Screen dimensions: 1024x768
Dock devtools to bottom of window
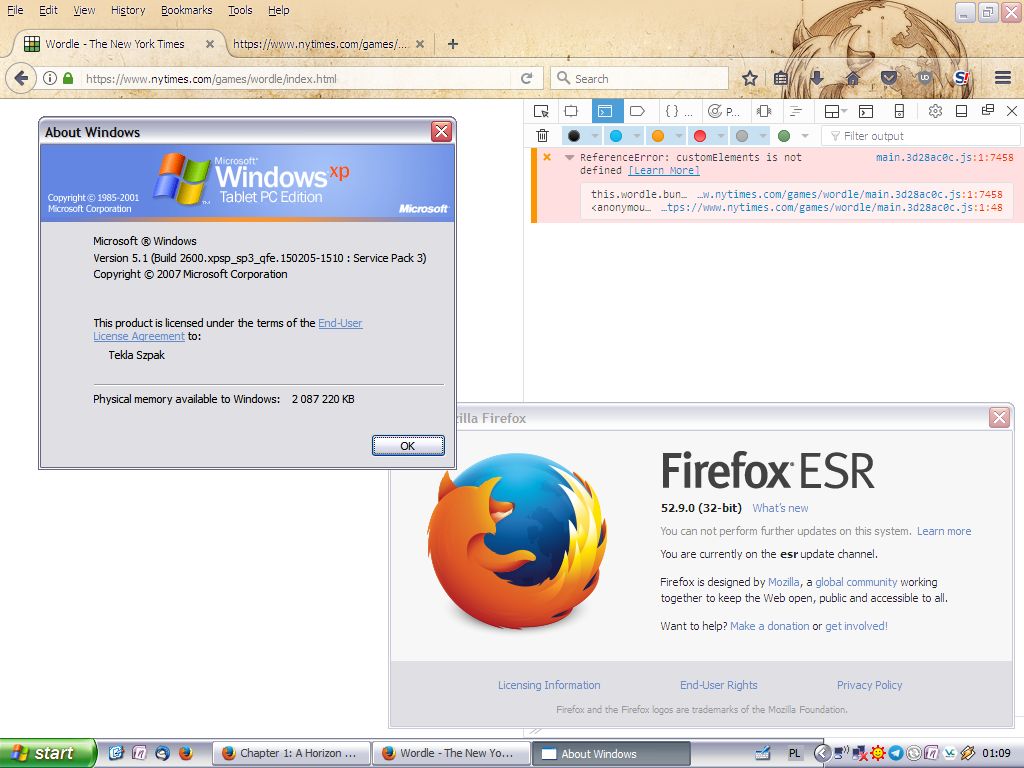click(961, 111)
